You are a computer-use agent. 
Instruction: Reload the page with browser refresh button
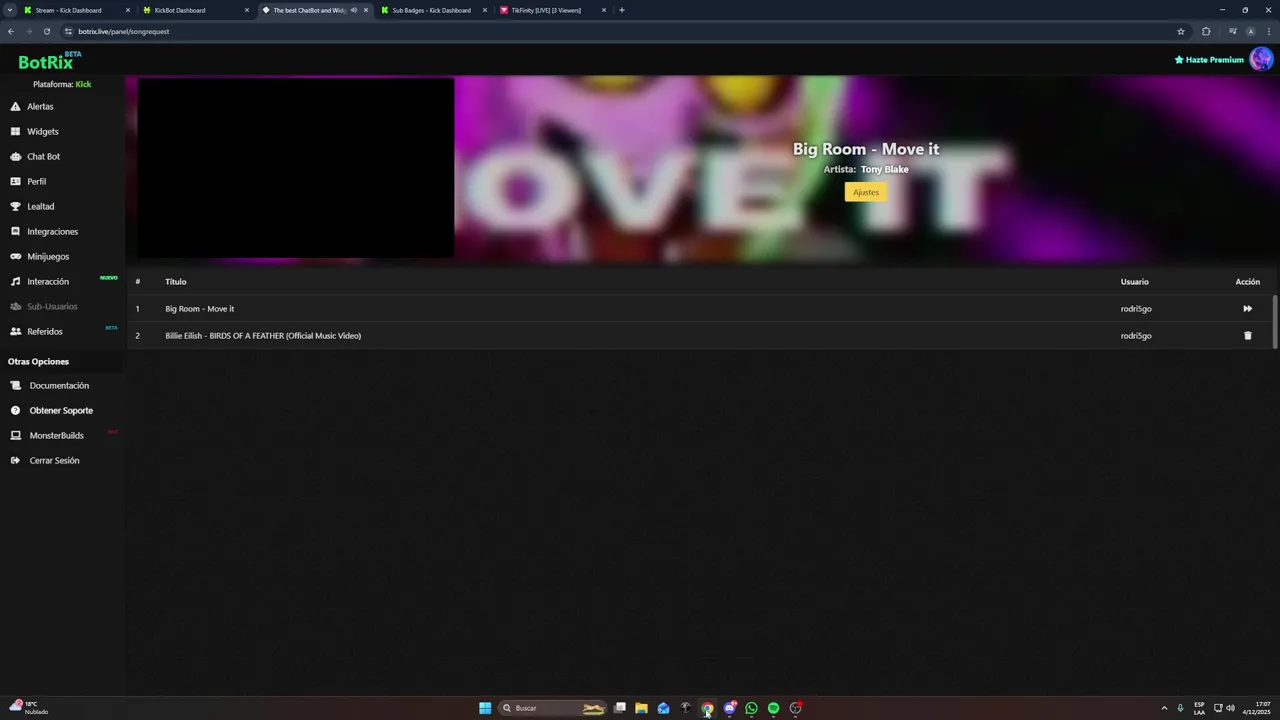coord(46,31)
